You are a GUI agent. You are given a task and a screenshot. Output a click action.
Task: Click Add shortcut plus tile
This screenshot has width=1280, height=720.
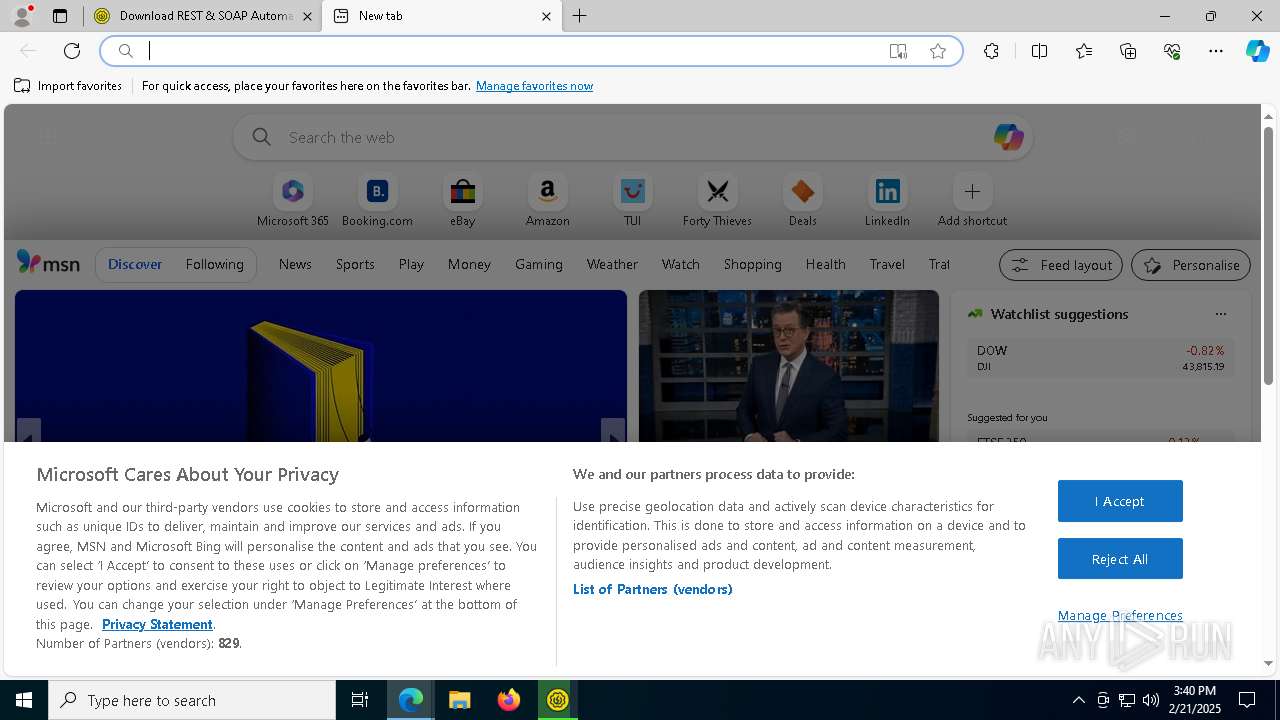pos(972,200)
